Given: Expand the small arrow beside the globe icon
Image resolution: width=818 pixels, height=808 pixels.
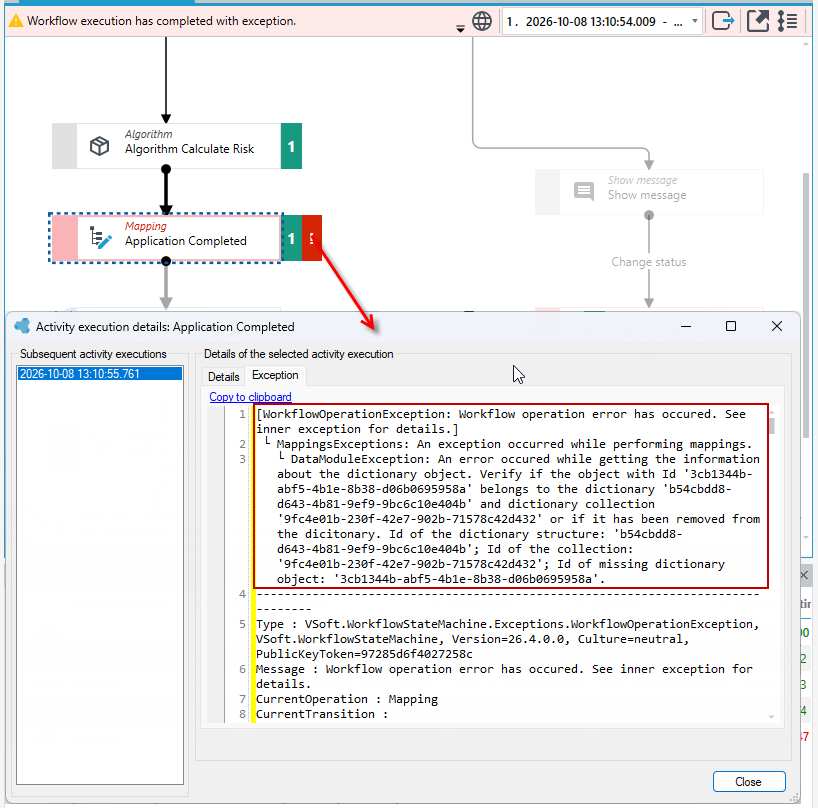Looking at the screenshot, I should [x=460, y=29].
